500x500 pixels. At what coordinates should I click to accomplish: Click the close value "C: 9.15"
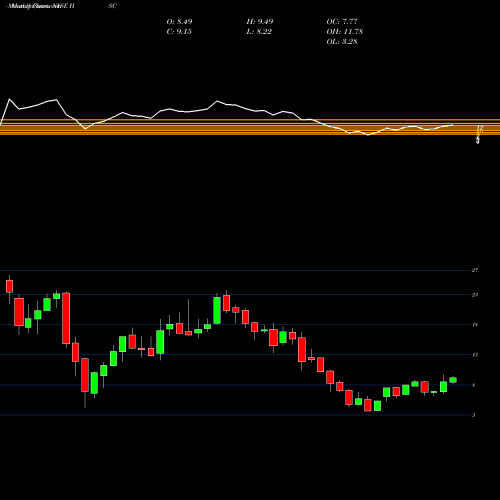(x=179, y=32)
